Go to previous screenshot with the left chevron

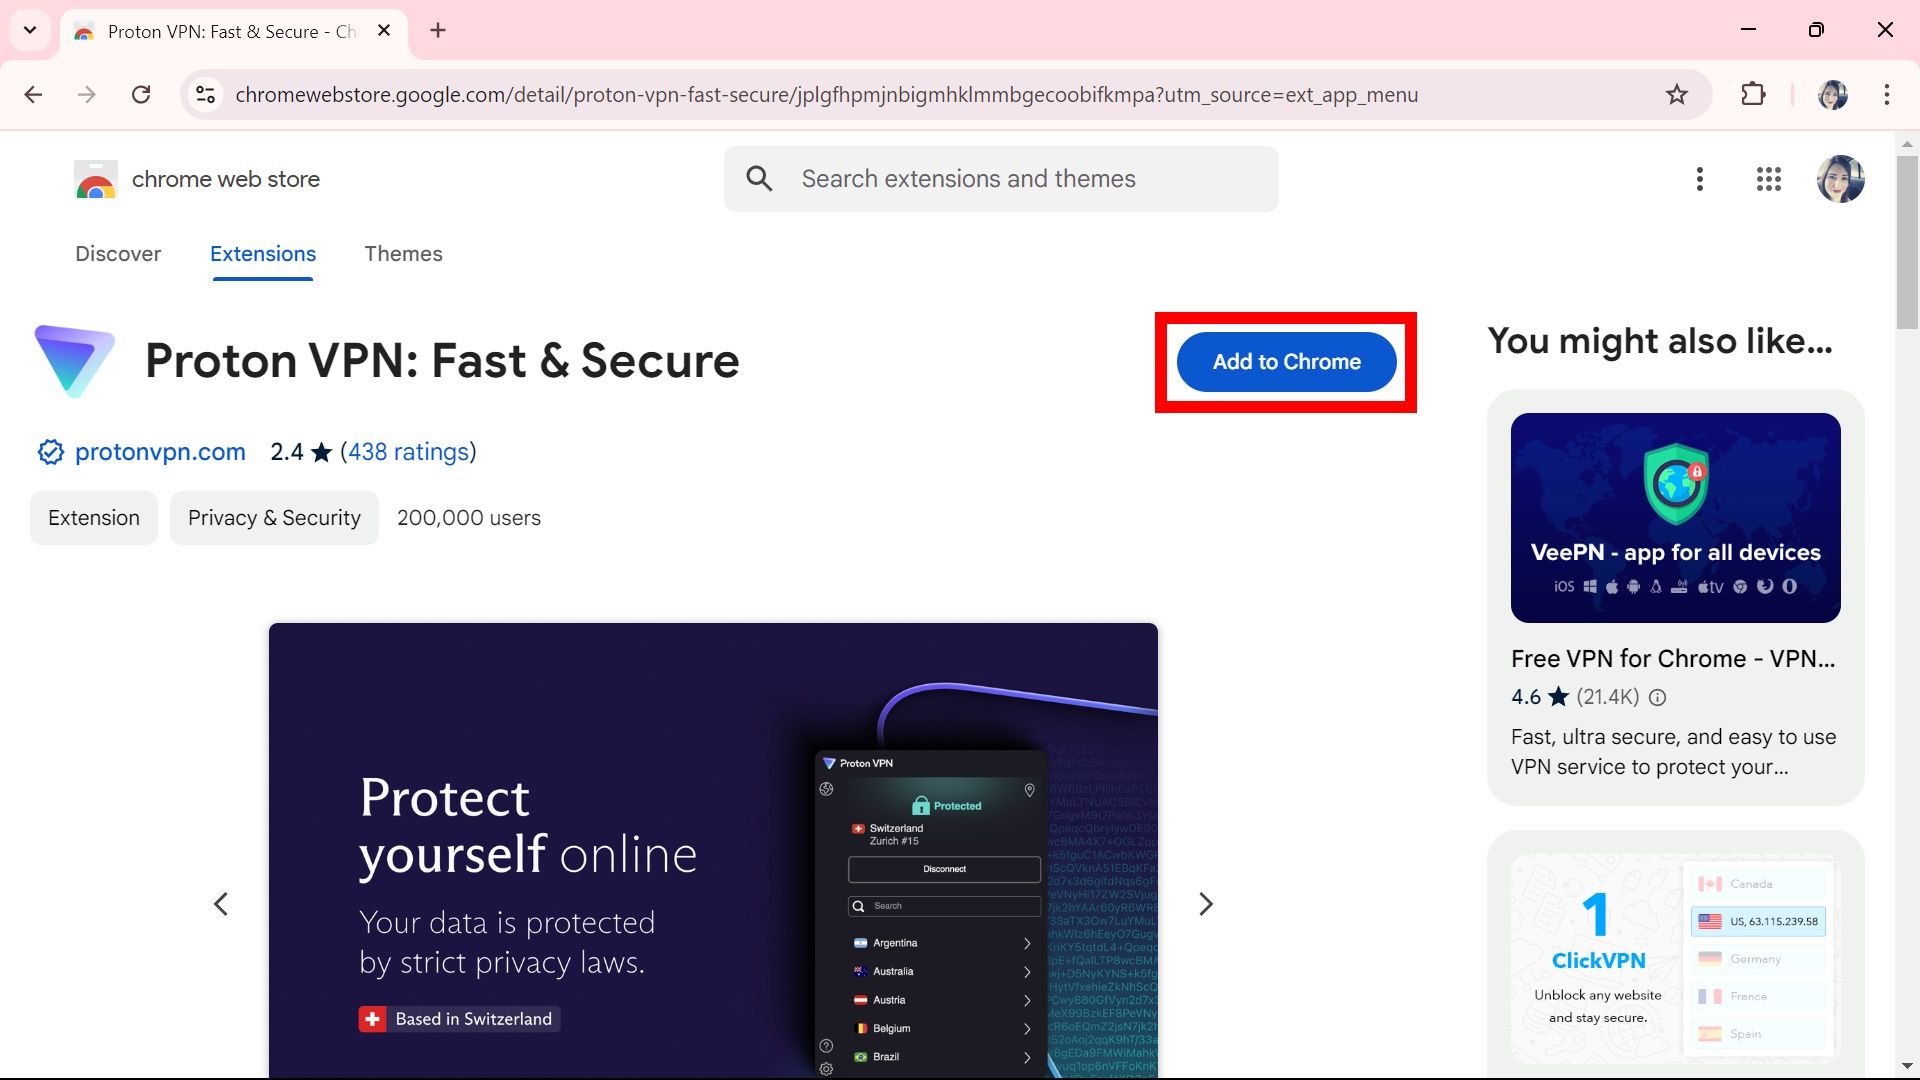[x=221, y=903]
